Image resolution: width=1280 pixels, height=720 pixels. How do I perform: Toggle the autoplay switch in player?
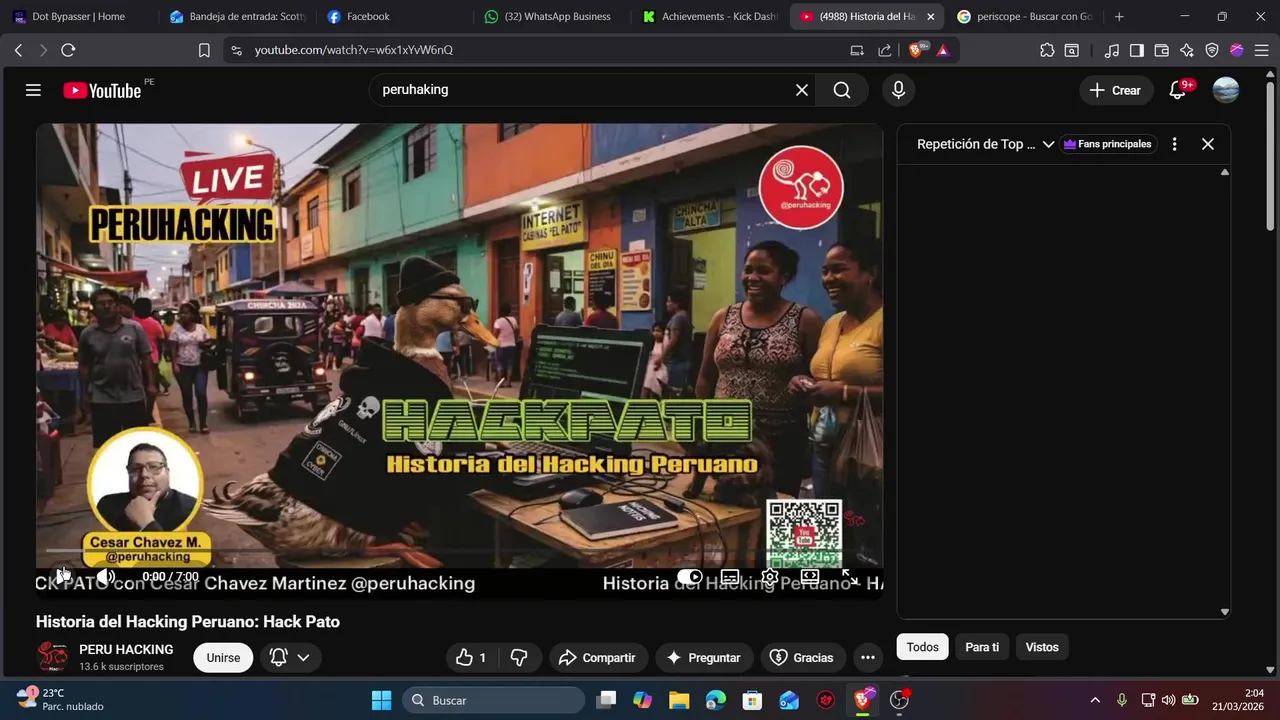[690, 577]
